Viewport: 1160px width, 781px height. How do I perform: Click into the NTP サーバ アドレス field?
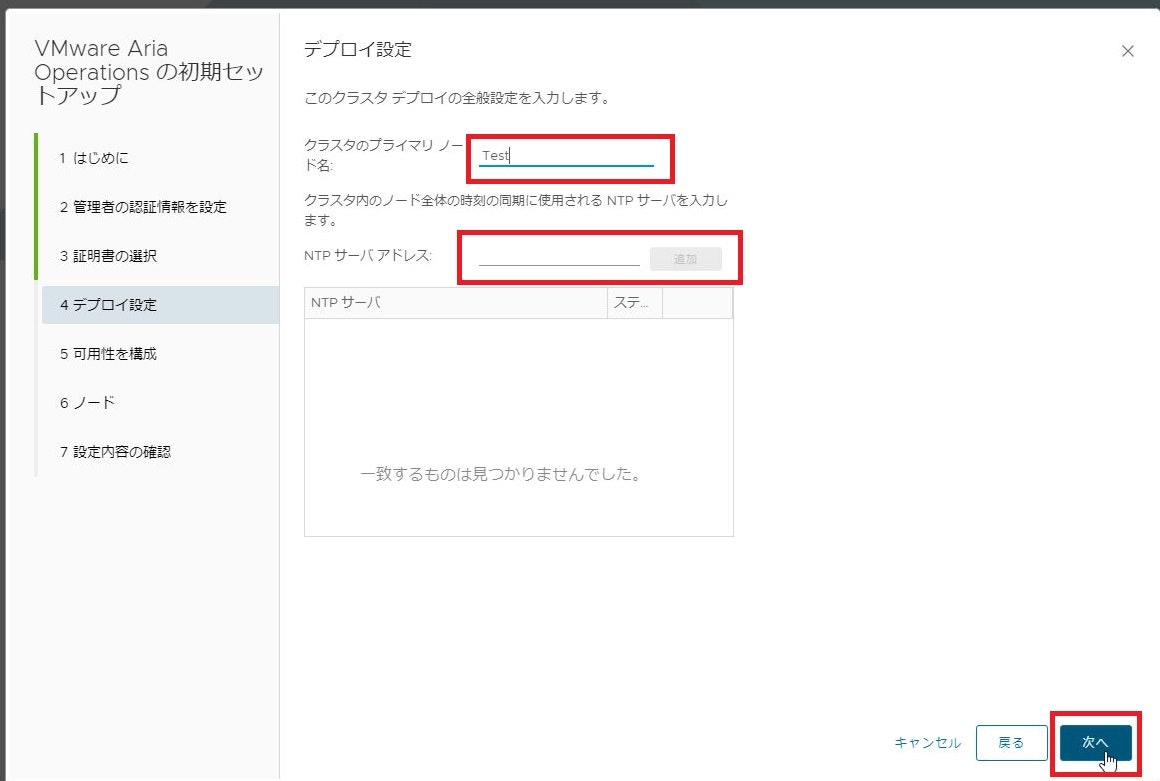(559, 257)
